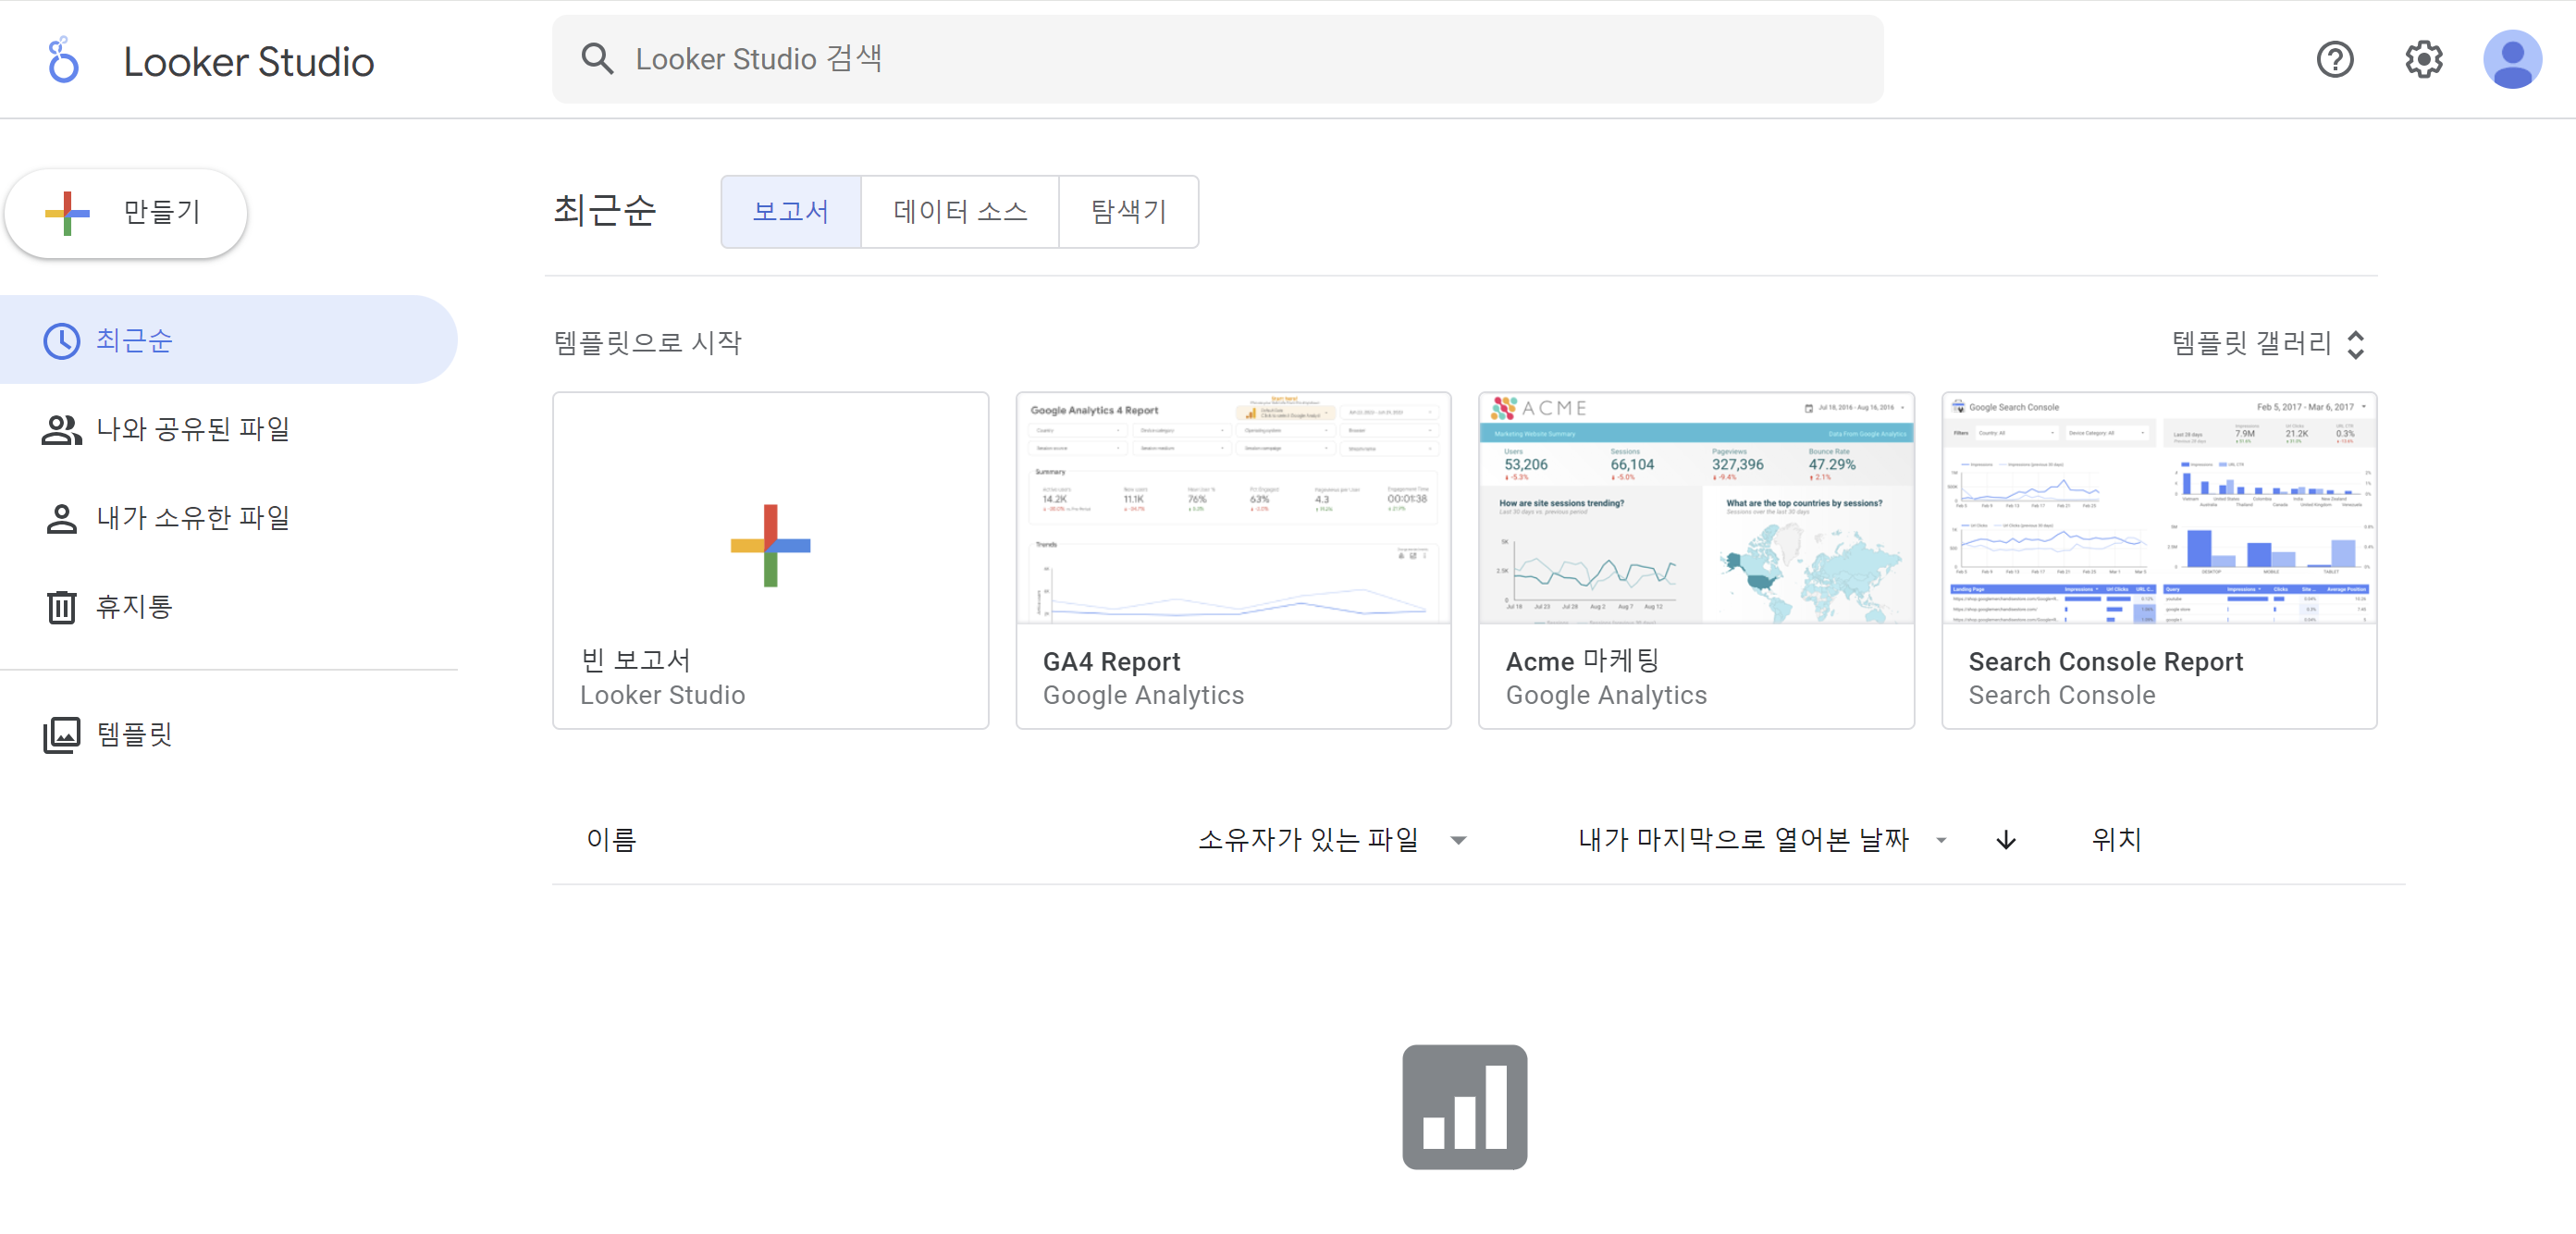
Task: Open the Search Console Report template
Action: click(x=2158, y=560)
